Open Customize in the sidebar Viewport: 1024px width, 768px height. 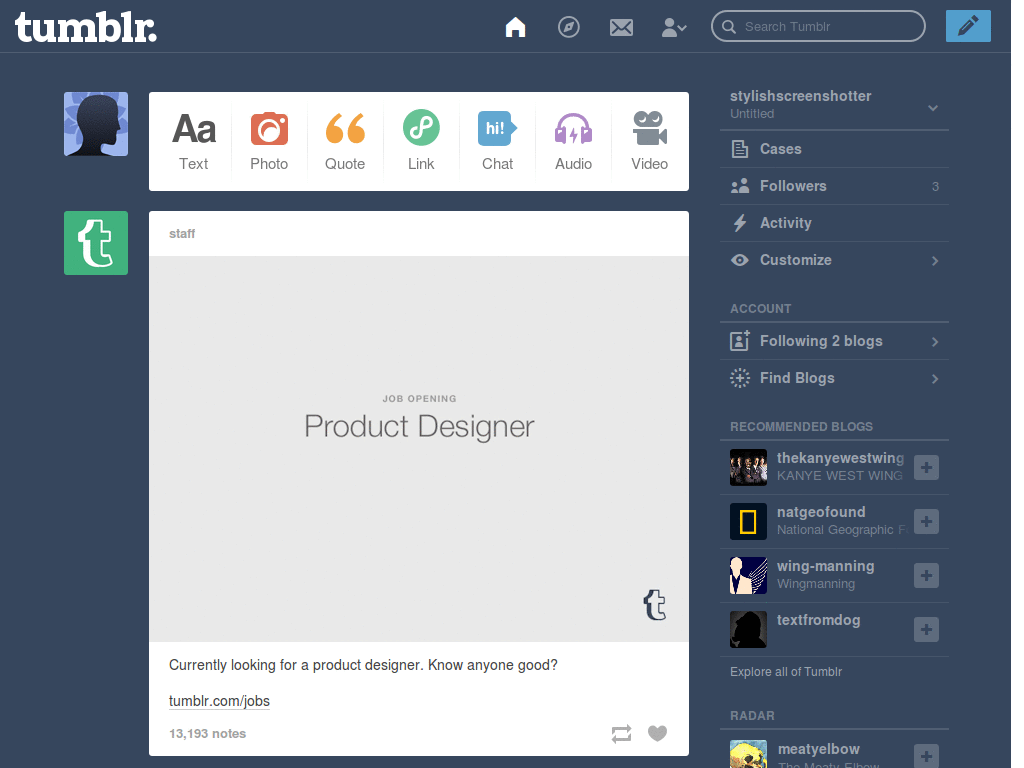pyautogui.click(x=834, y=260)
